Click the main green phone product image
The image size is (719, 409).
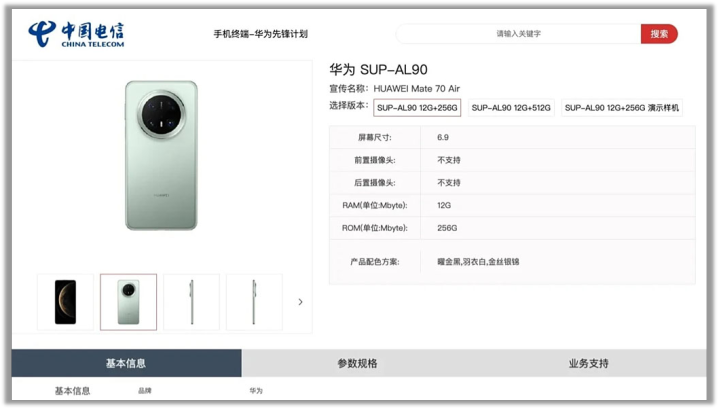pyautogui.click(x=161, y=155)
